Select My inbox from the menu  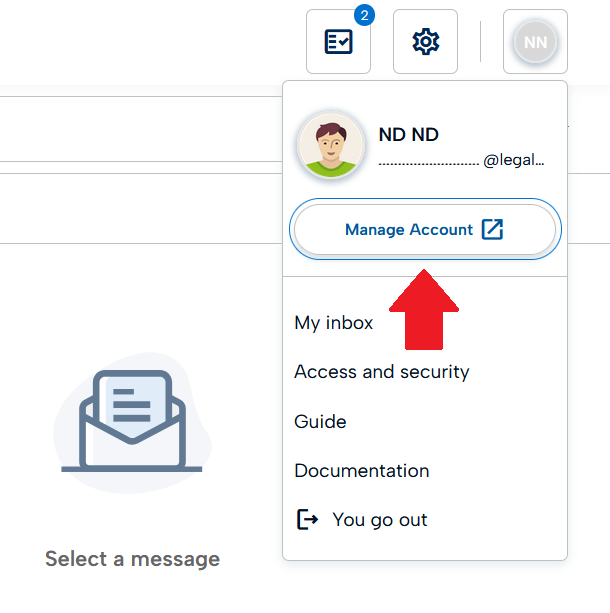[x=333, y=323]
